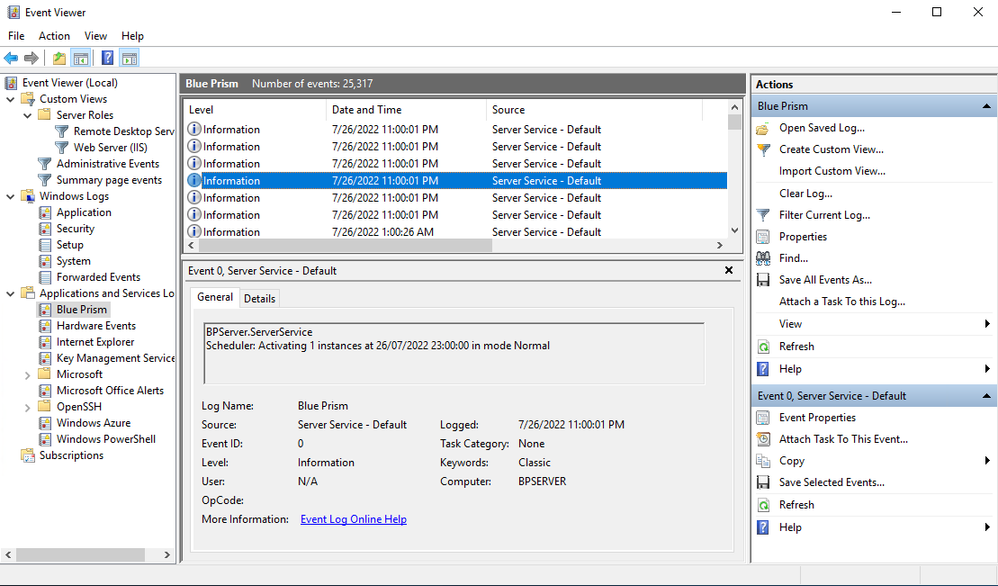Viewport: 998px width, 586px height.
Task: Close the event preview pane
Action: 729,270
